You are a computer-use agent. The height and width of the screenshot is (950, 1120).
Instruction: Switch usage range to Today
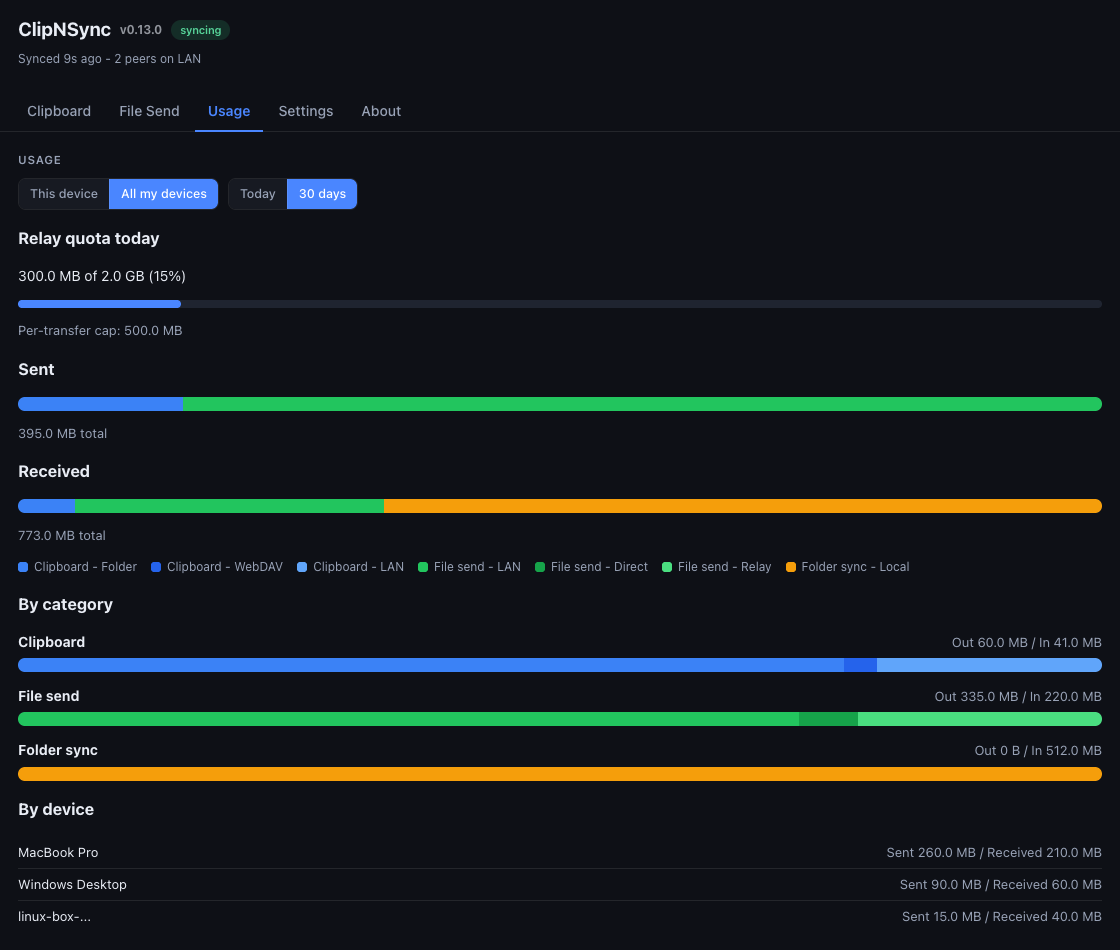pyautogui.click(x=257, y=194)
